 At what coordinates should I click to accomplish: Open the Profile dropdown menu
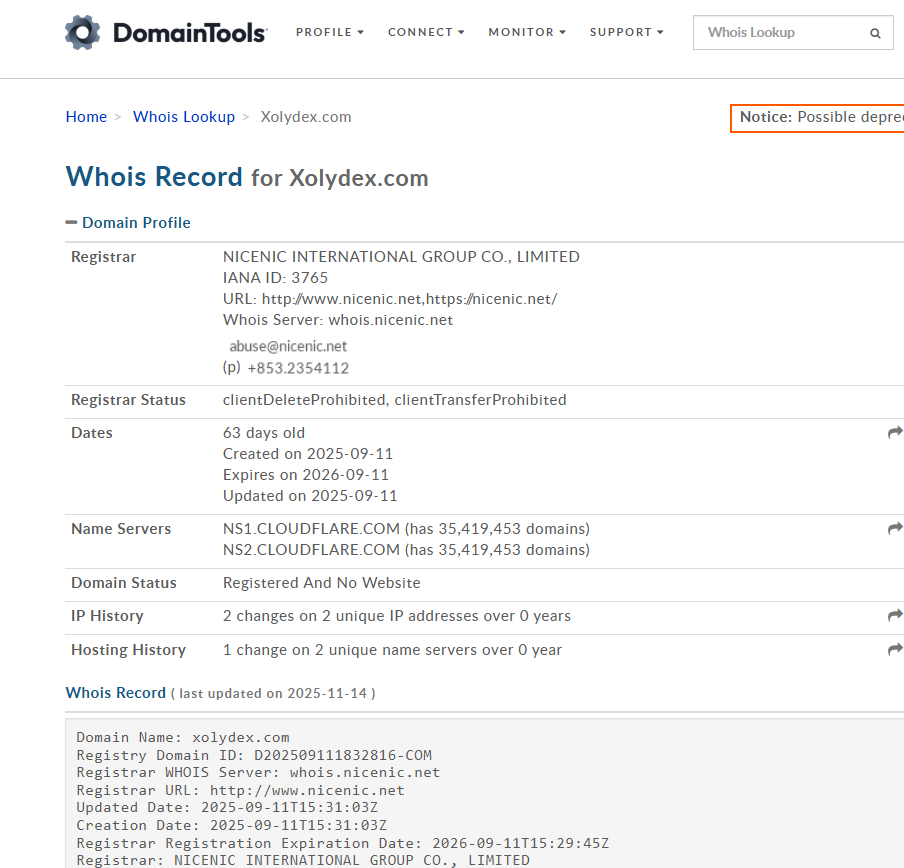tap(329, 32)
